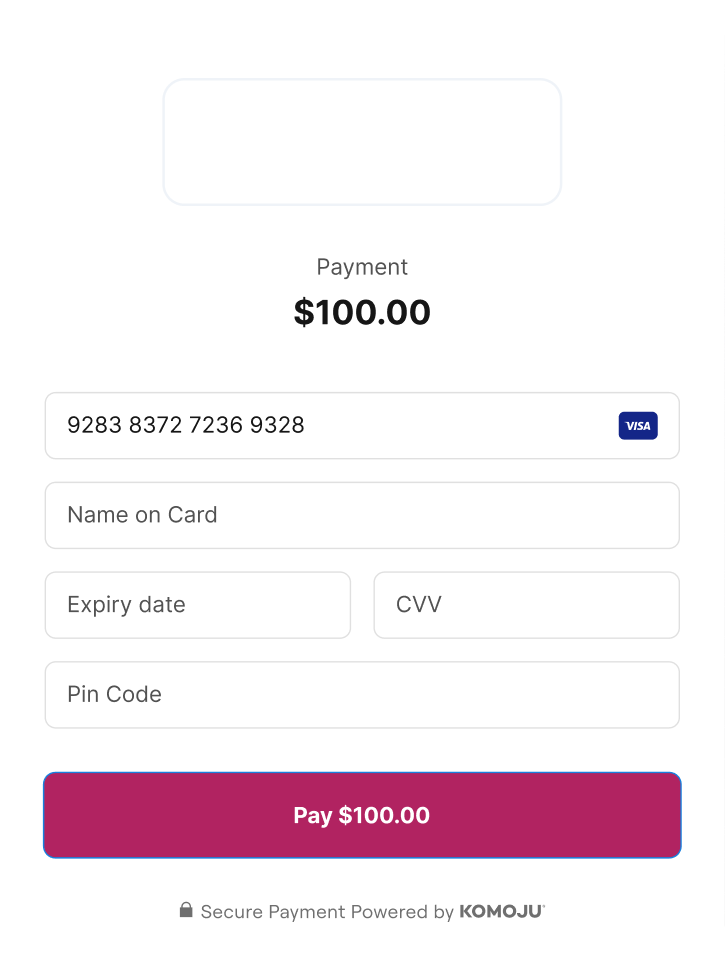
Task: Click the word KOMOJU after Powered by
Action: pyautogui.click(x=502, y=911)
